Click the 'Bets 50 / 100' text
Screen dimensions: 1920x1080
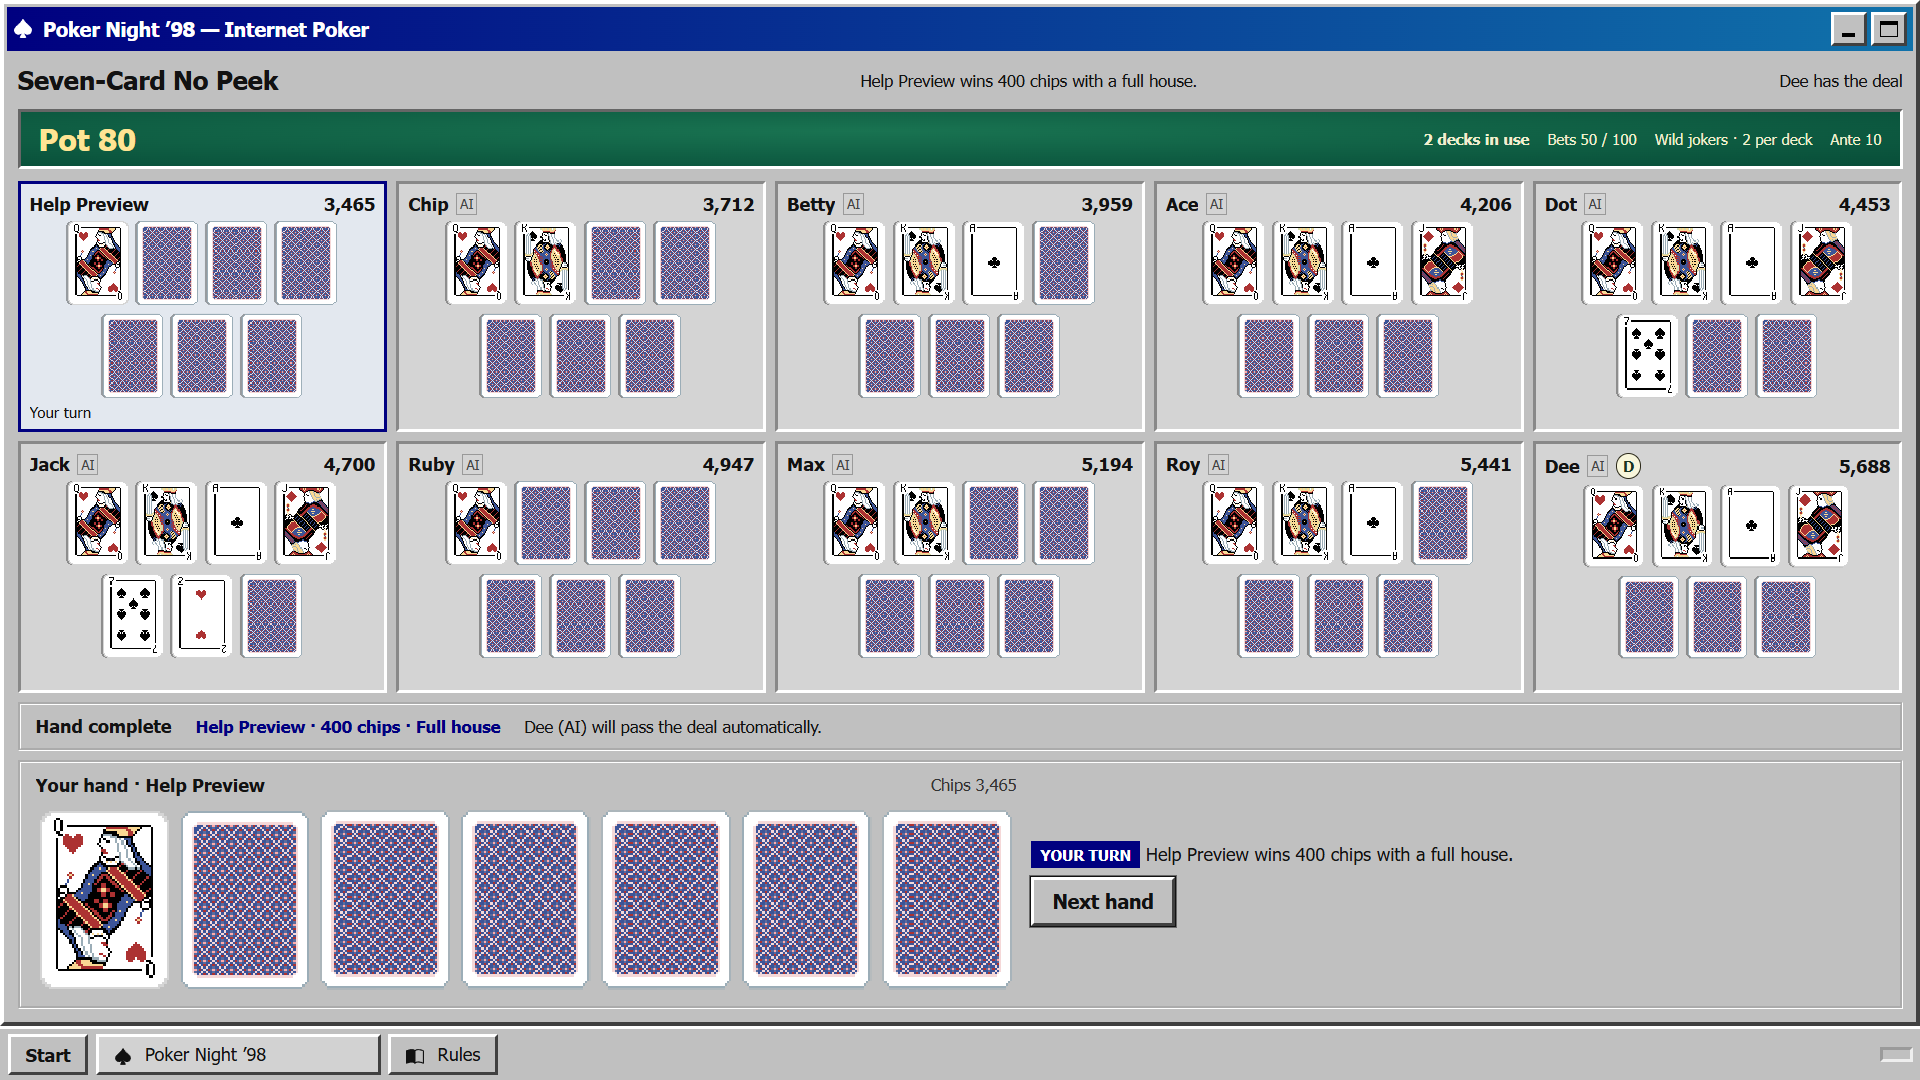(x=1592, y=140)
